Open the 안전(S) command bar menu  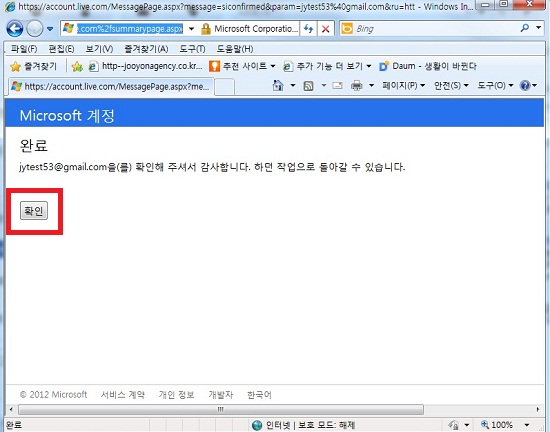coord(451,85)
